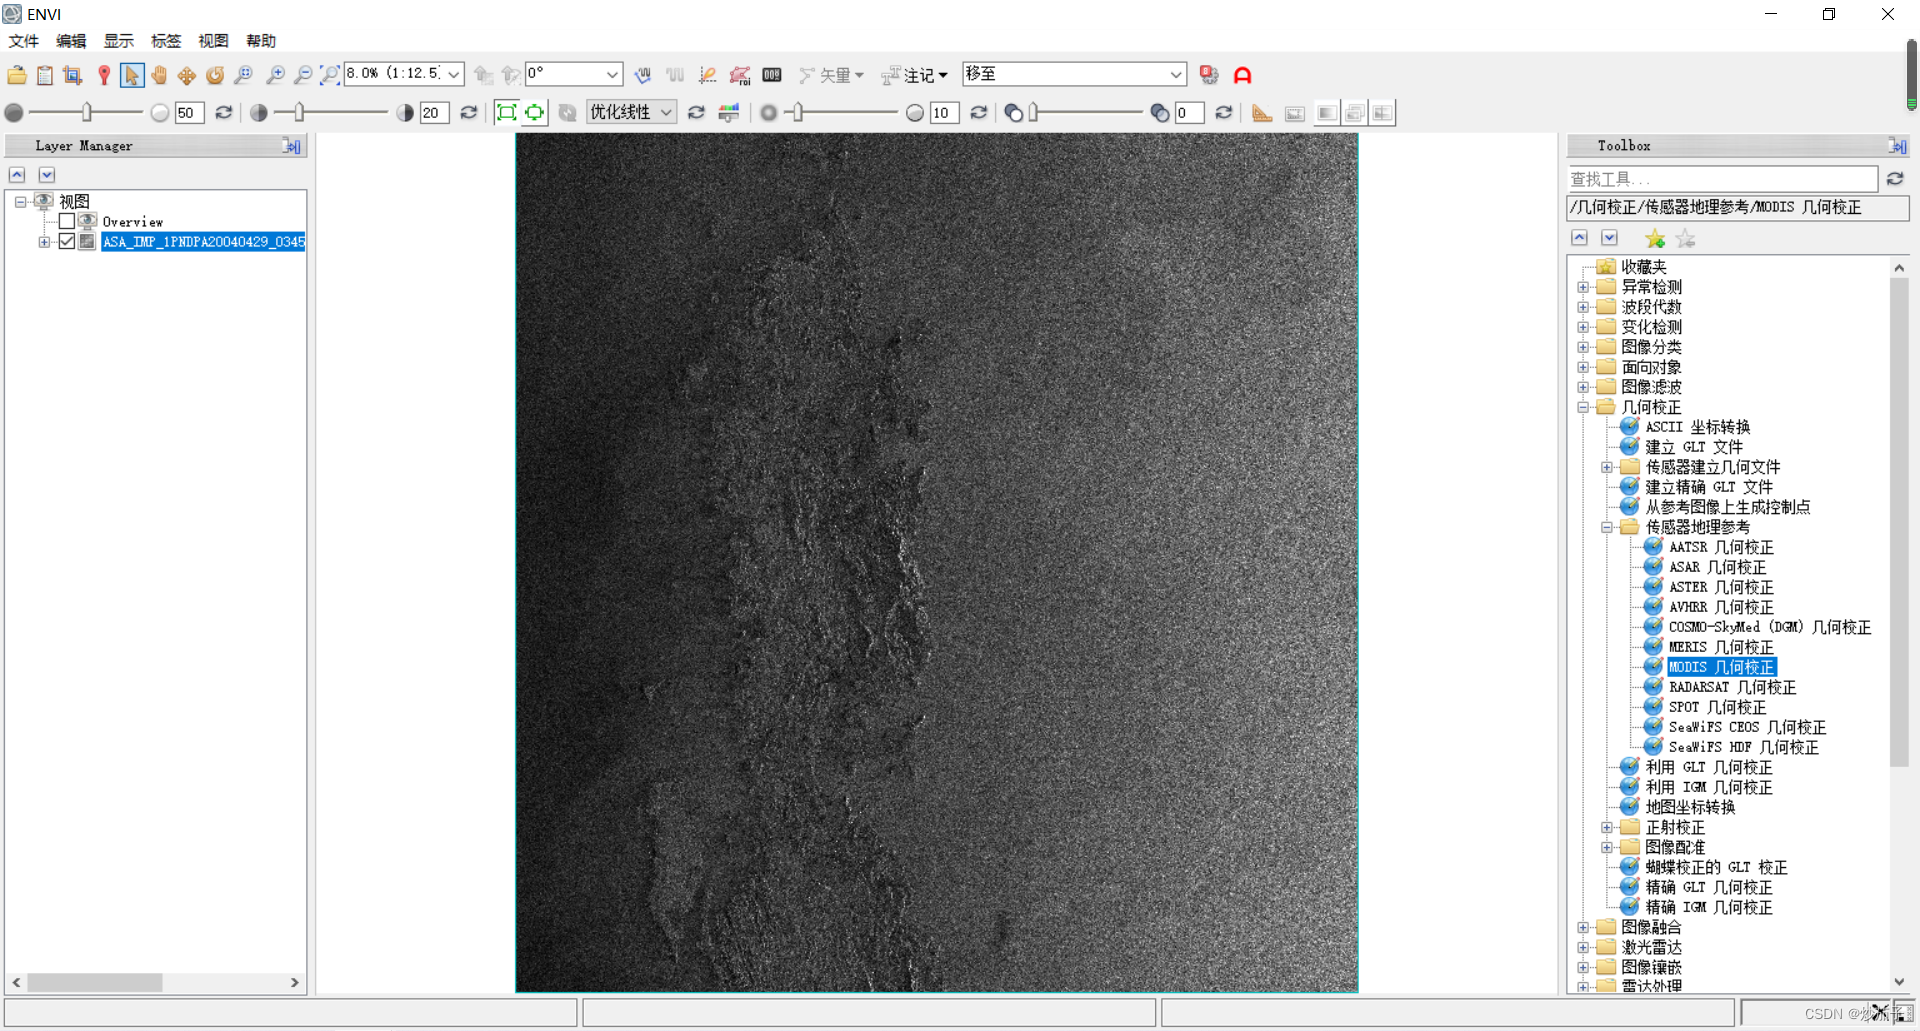Click the feature counting tool icon
The width and height of the screenshot is (1920, 1031).
[x=772, y=75]
